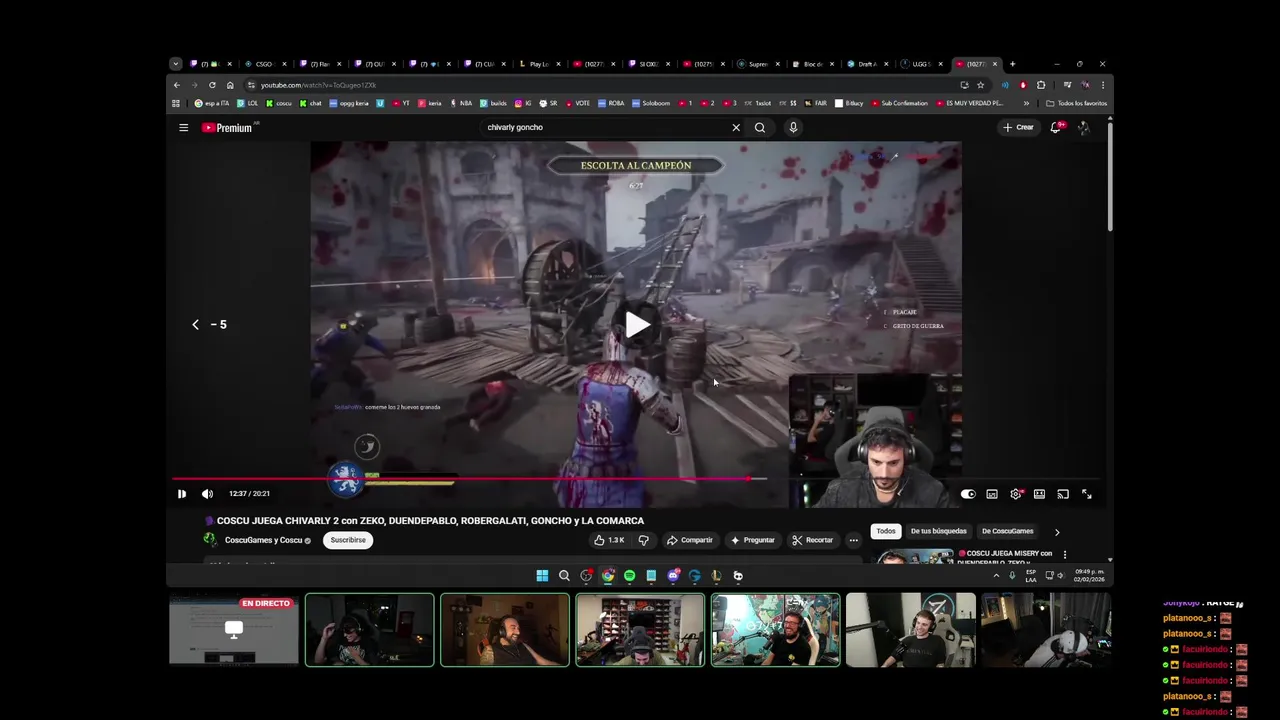1280x720 pixels.
Task: Open browser home page button
Action: click(x=230, y=85)
